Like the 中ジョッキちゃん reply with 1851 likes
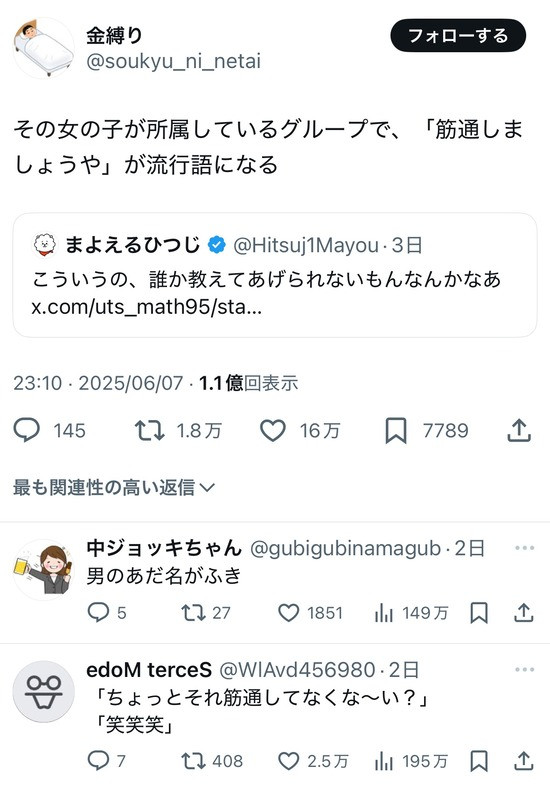Image resolution: width=550 pixels, height=787 pixels. (289, 613)
